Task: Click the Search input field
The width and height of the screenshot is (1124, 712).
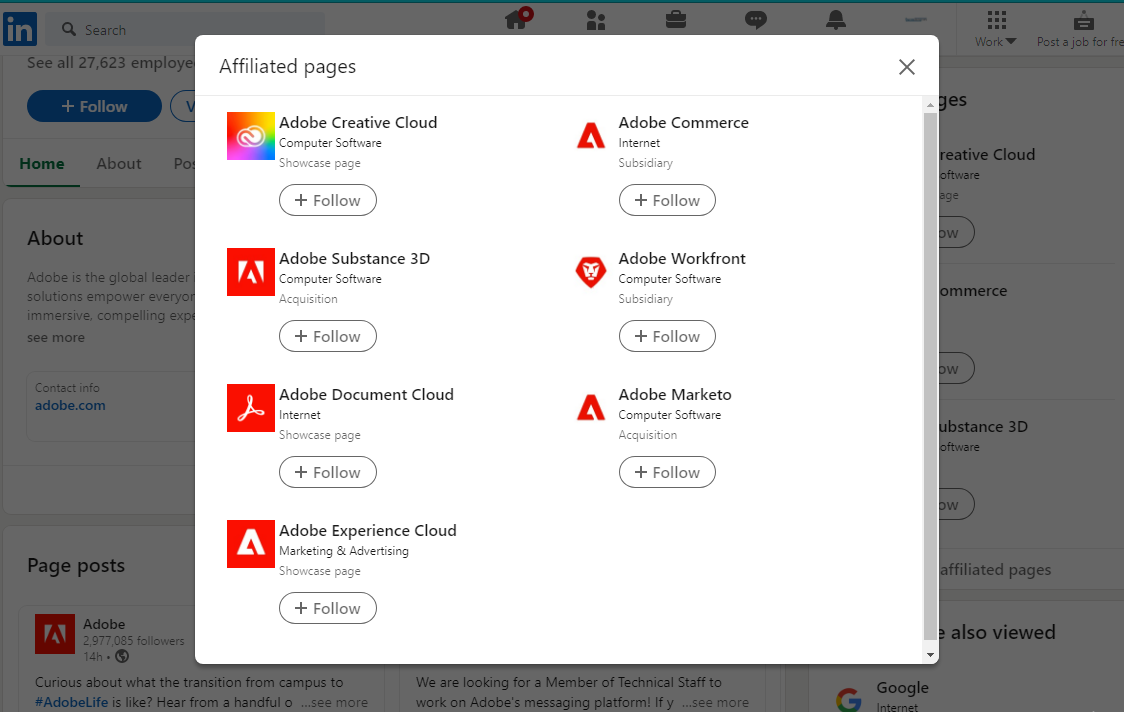Action: 185,29
